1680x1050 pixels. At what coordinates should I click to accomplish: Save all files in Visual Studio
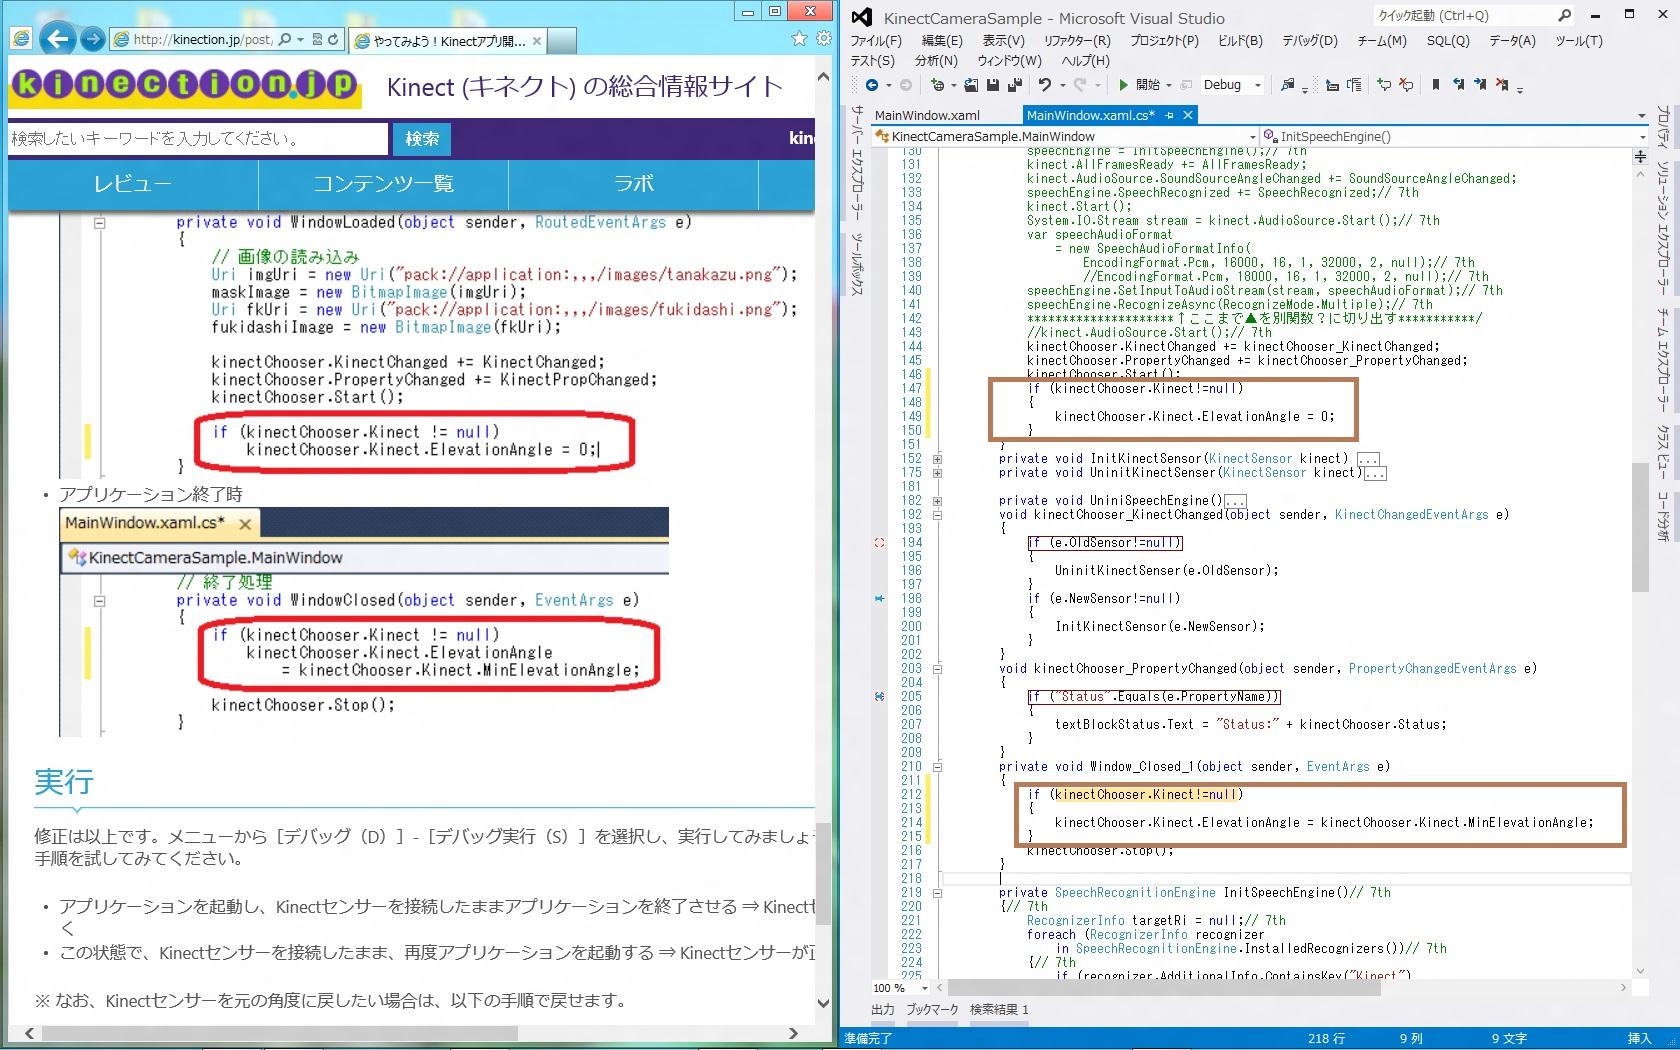(1015, 85)
